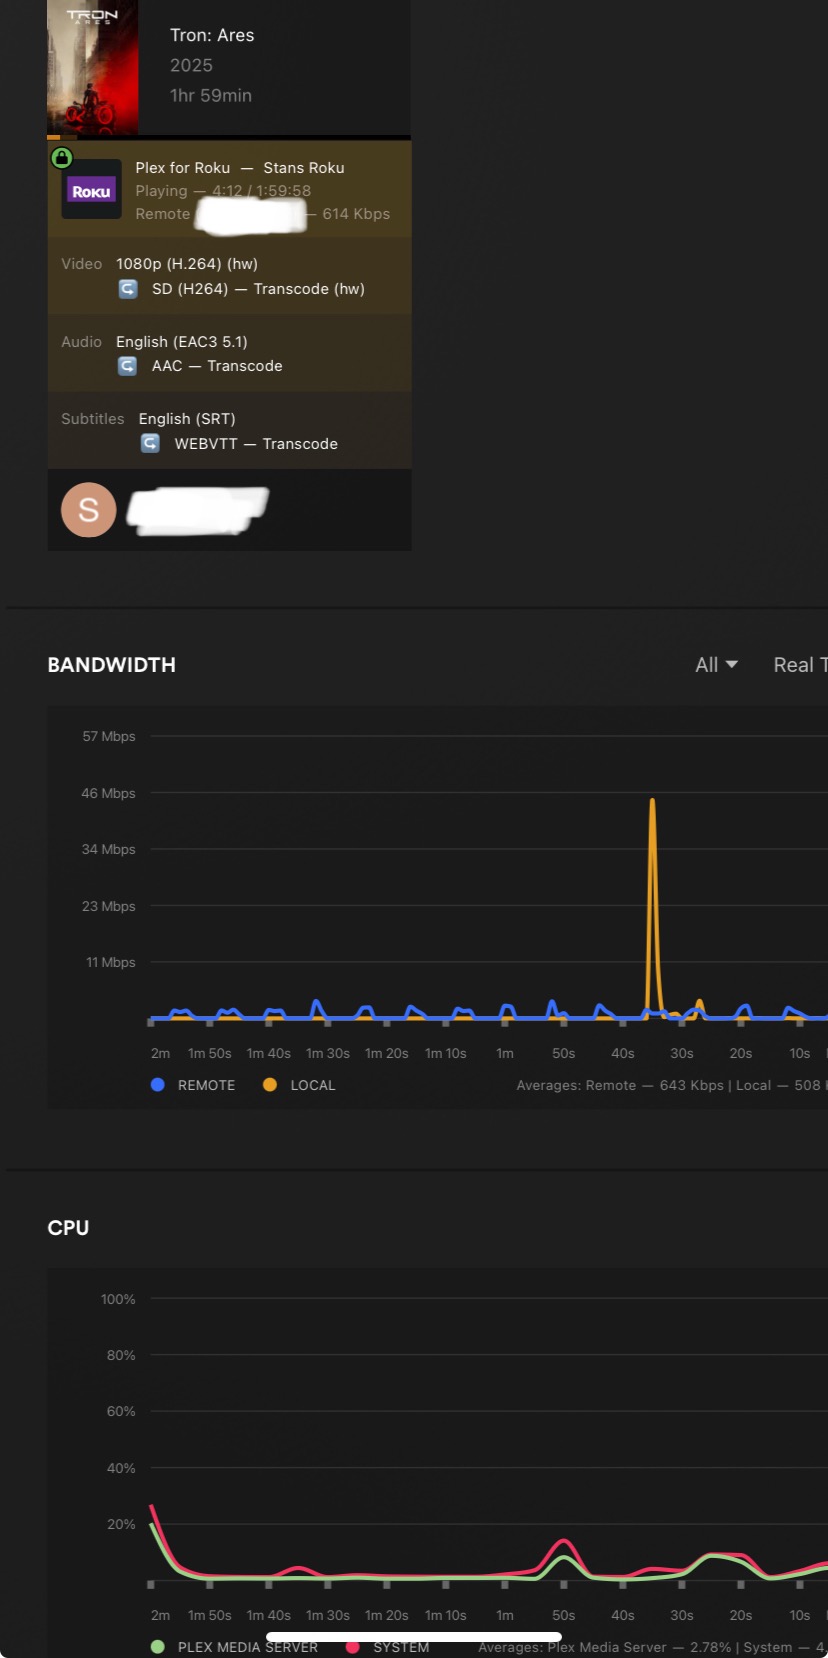Click the playback progress bar under the poster
Image resolution: width=828 pixels, height=1658 pixels.
[x=229, y=137]
